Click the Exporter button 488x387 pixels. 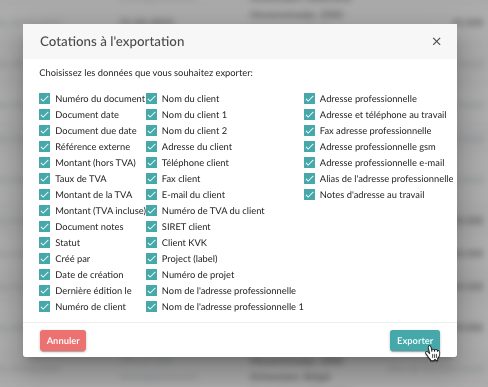(x=415, y=341)
